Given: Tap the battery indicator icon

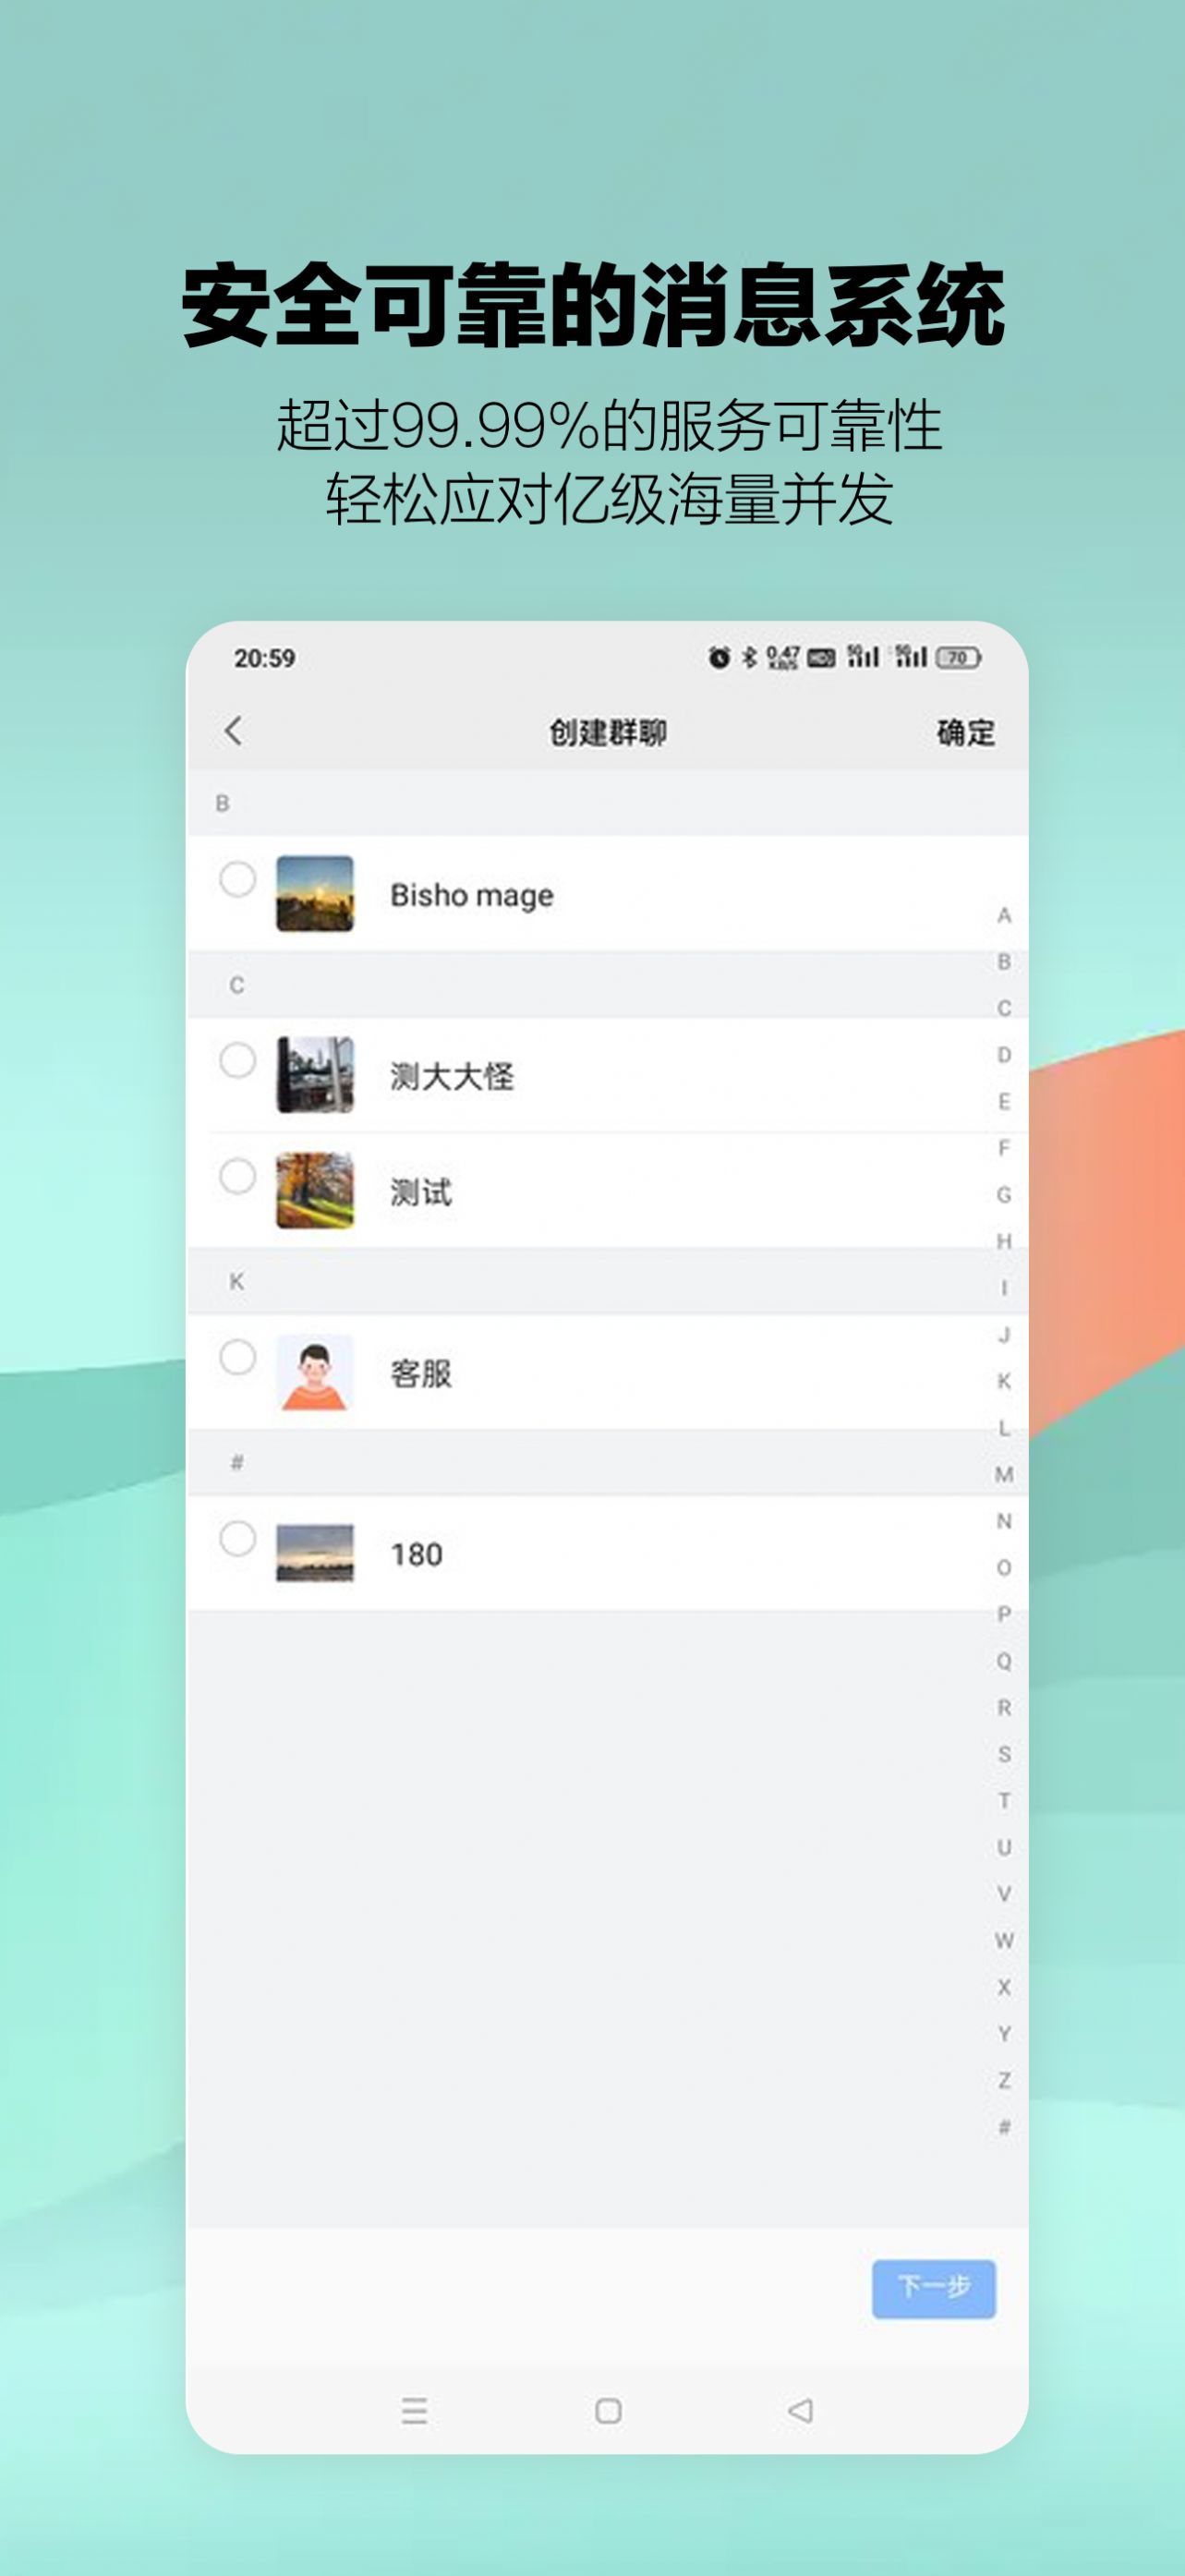Looking at the screenshot, I should (958, 657).
